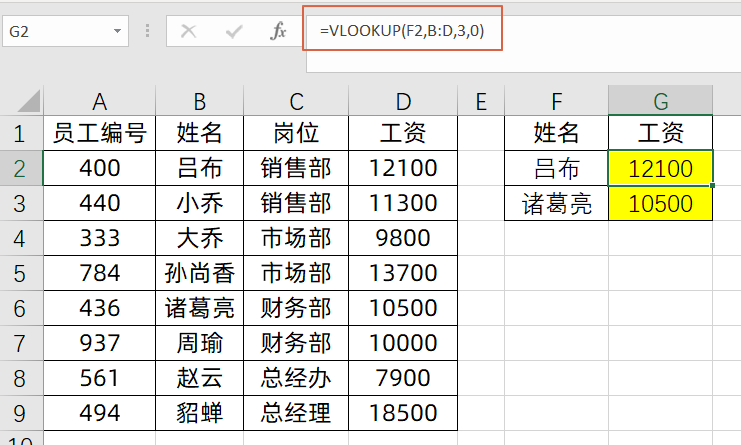The height and width of the screenshot is (445, 741).
Task: Click cell with employee number 333
Action: coord(99,238)
